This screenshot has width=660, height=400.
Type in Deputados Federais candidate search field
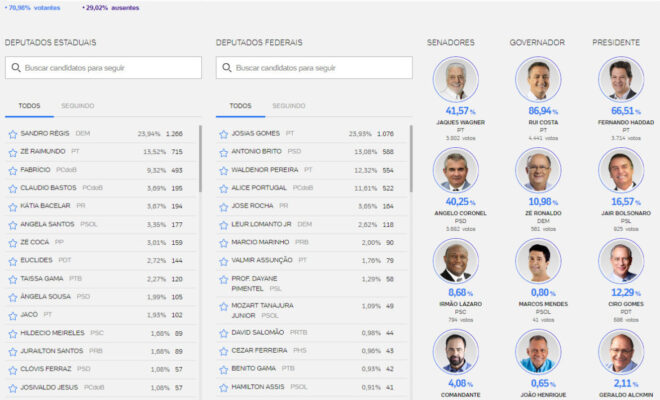coord(320,68)
